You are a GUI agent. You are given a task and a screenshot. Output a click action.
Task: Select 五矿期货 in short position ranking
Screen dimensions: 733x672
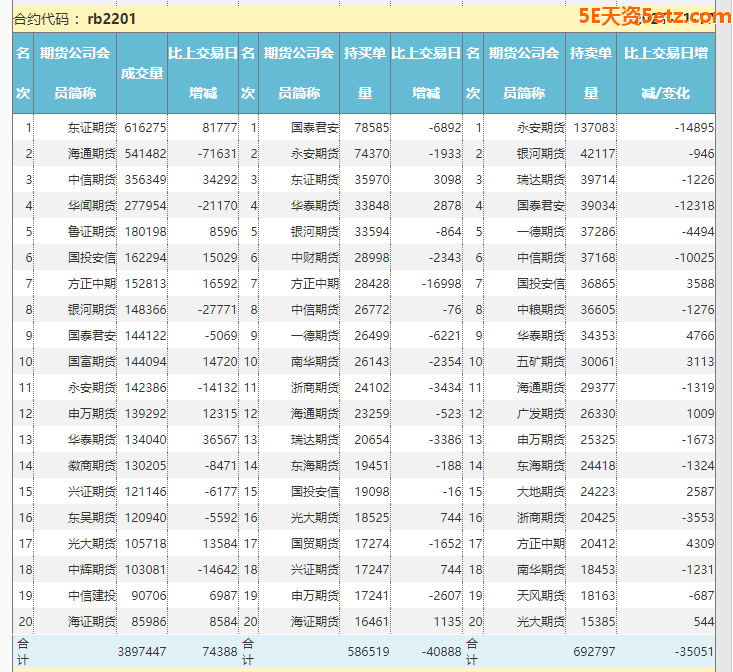(541, 362)
